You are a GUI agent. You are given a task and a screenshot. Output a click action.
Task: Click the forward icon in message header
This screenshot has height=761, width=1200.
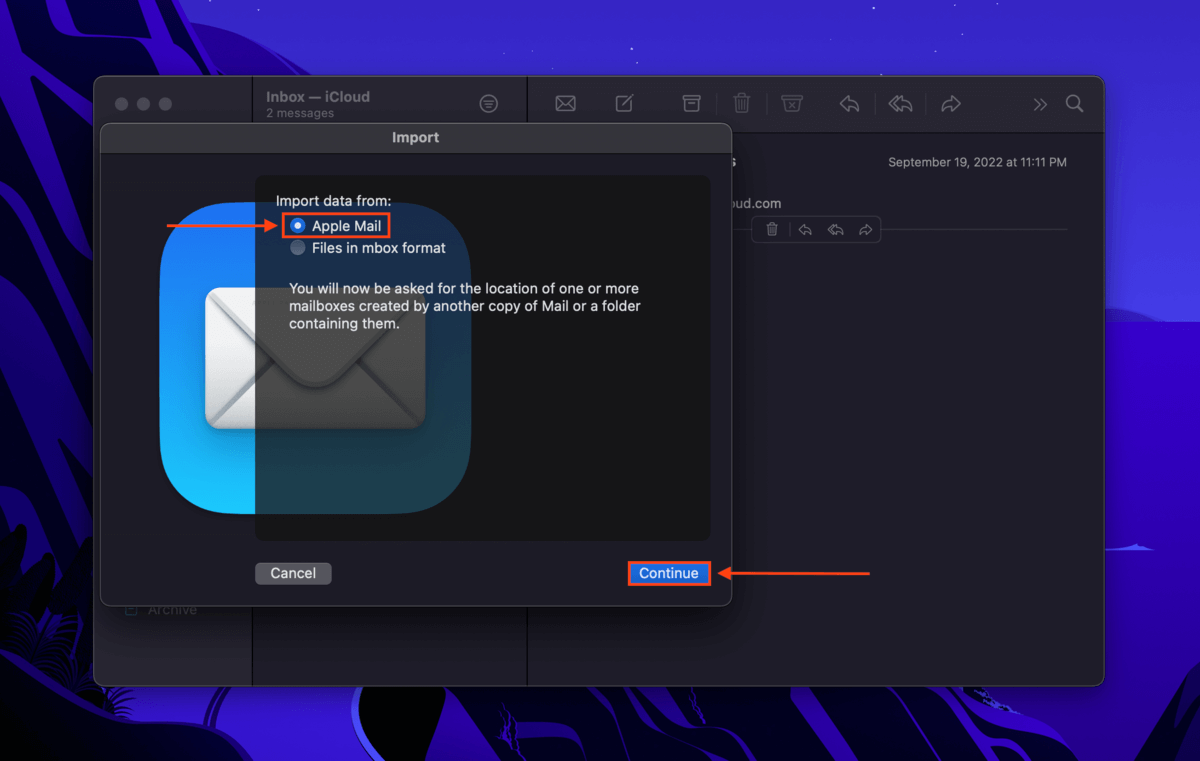point(865,230)
